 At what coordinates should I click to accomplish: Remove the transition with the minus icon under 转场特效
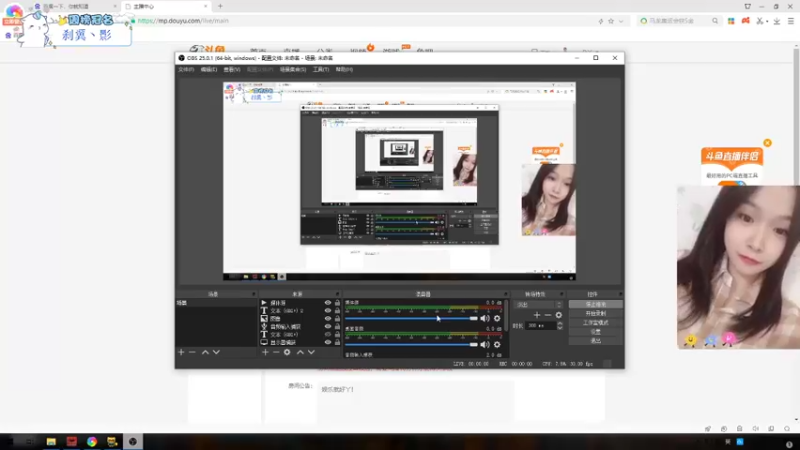click(547, 315)
